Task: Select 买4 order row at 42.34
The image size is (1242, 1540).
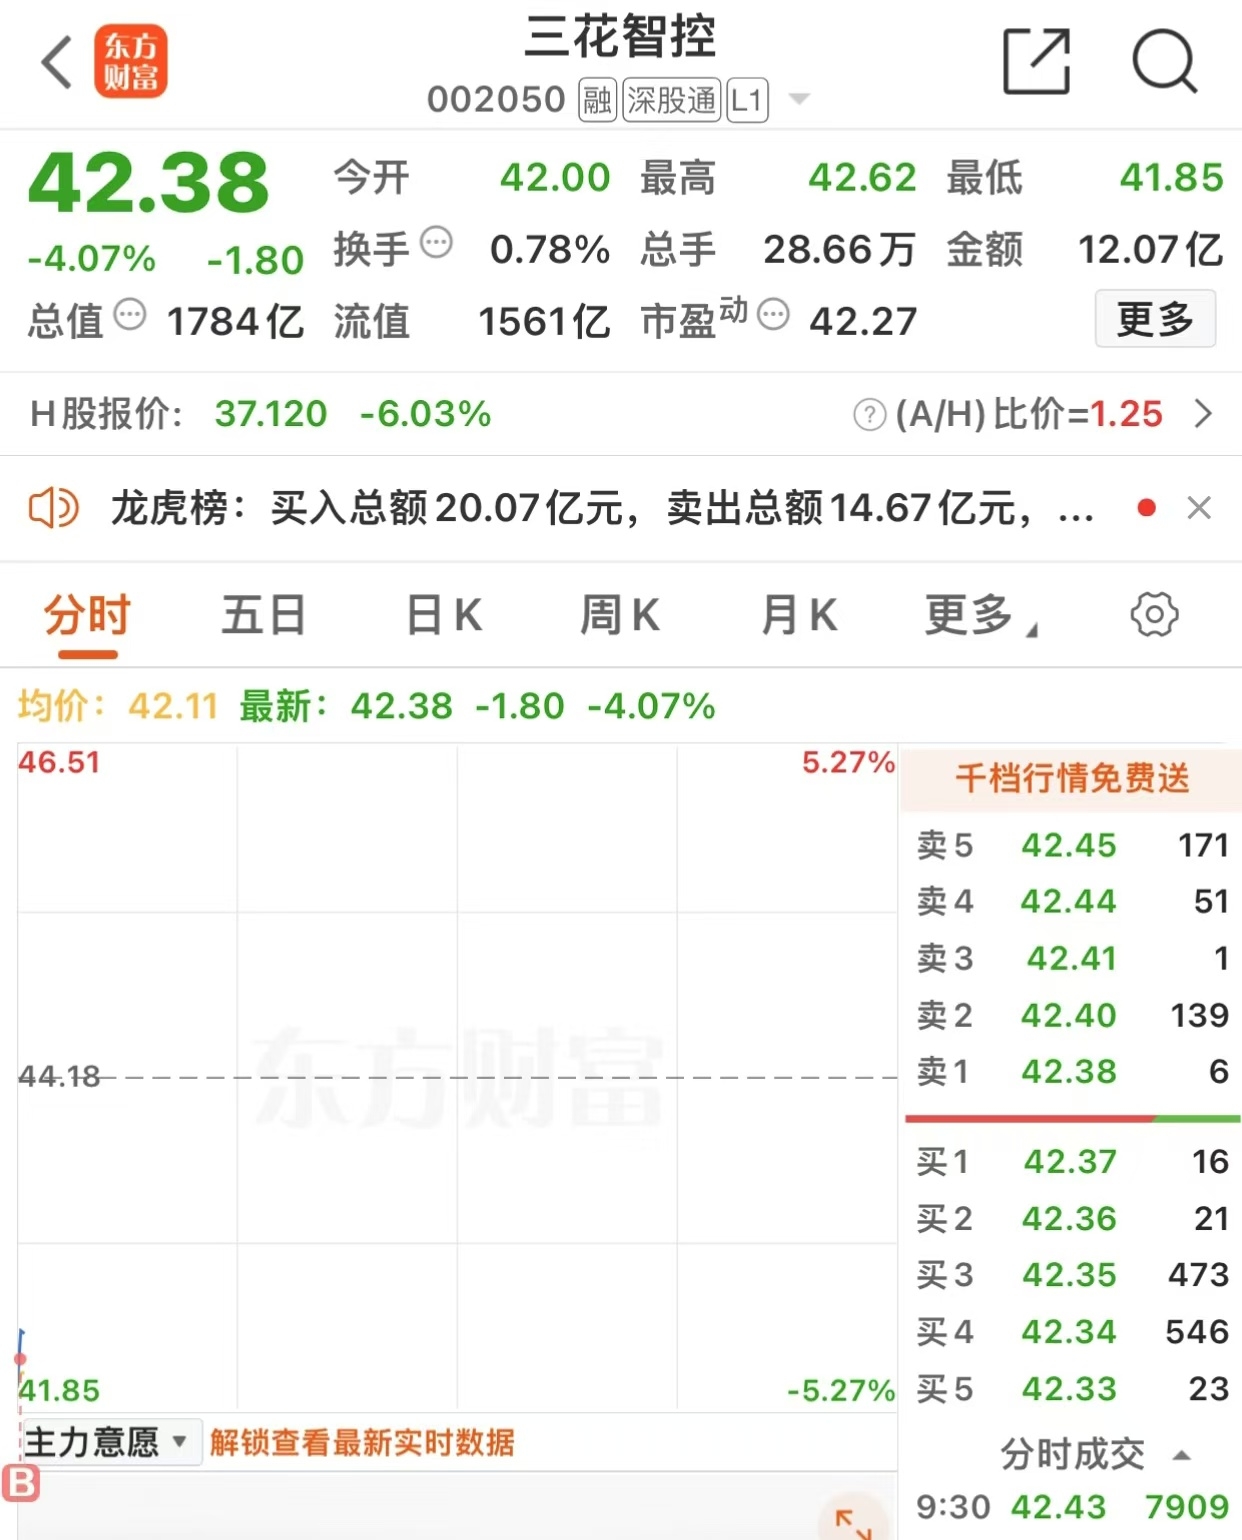Action: point(1072,1332)
